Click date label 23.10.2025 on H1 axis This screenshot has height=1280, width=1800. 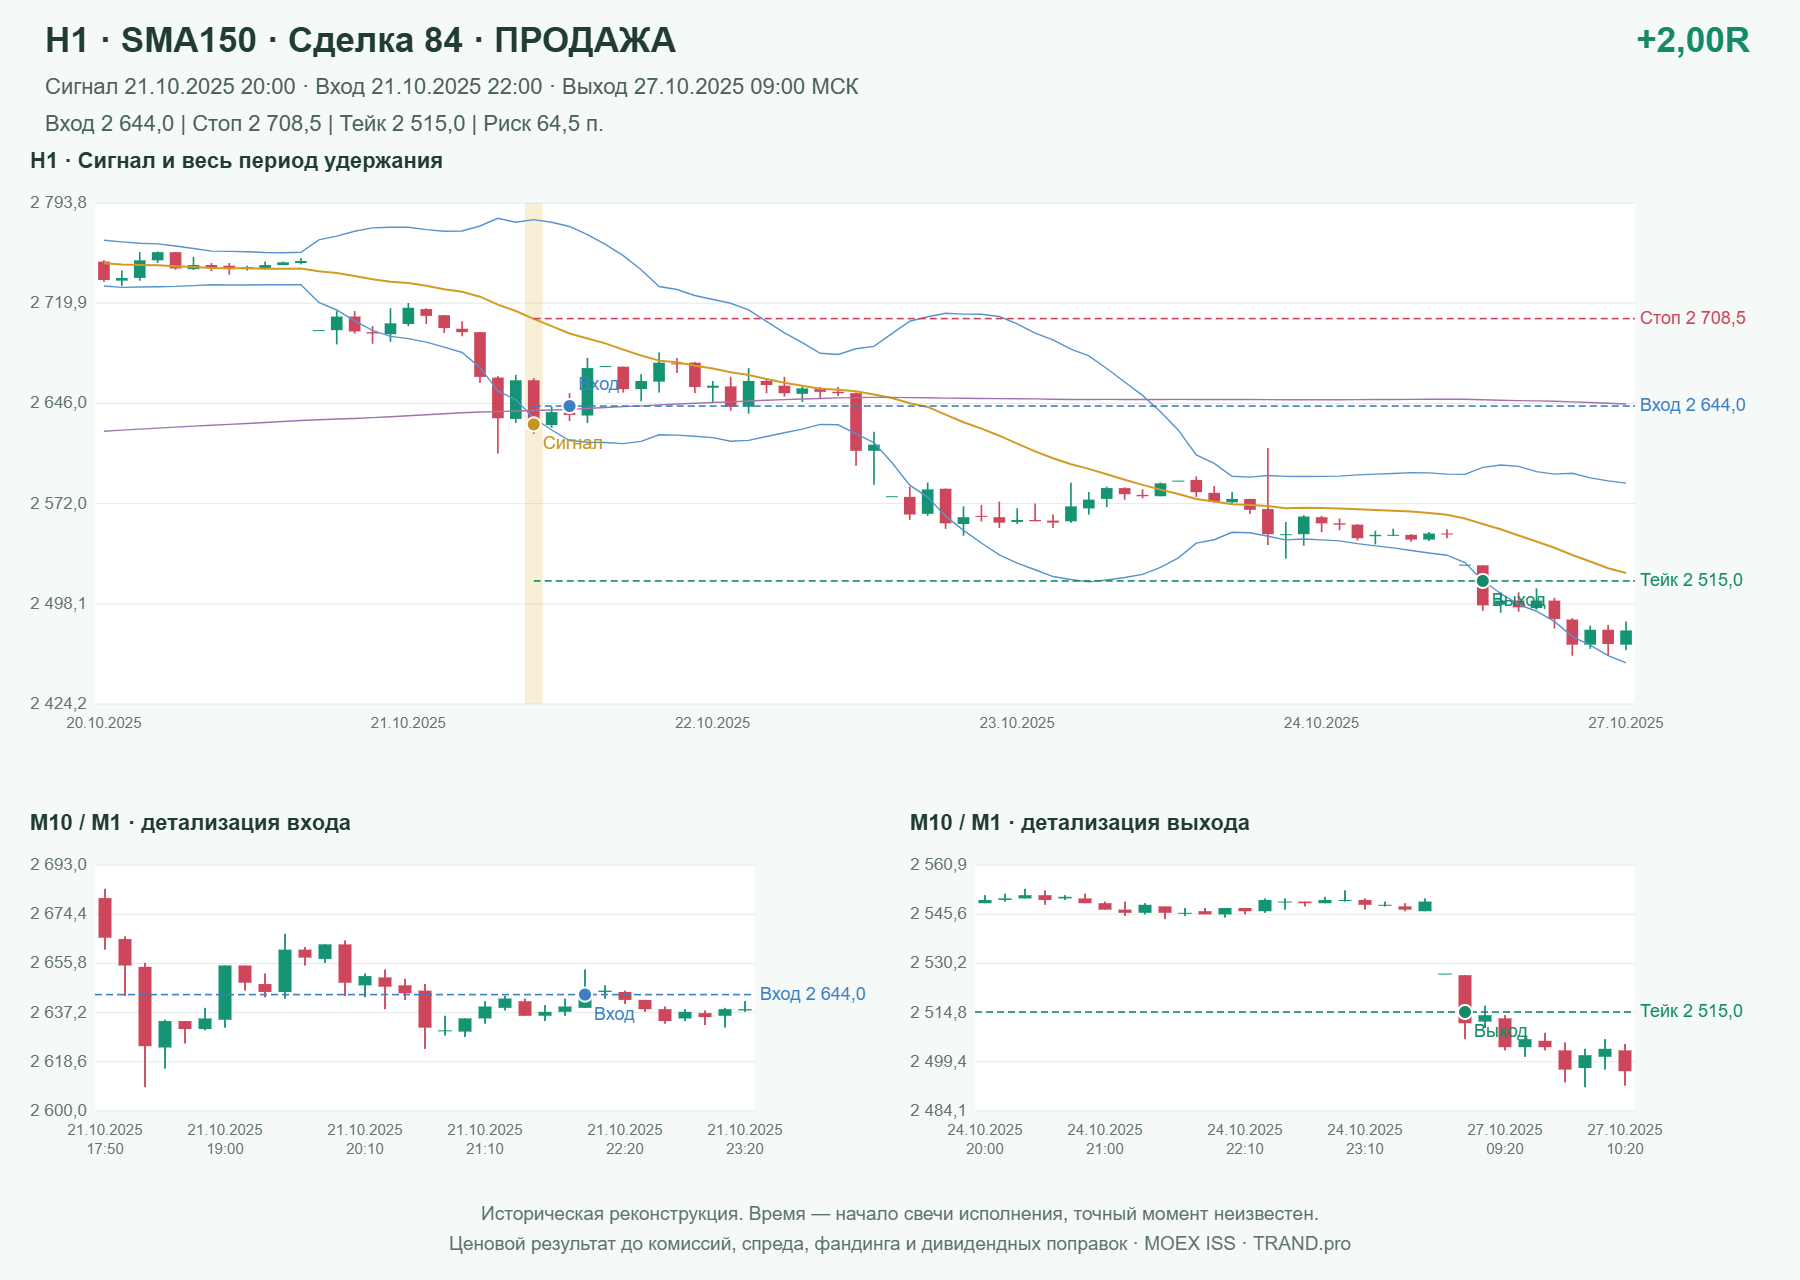click(1017, 723)
